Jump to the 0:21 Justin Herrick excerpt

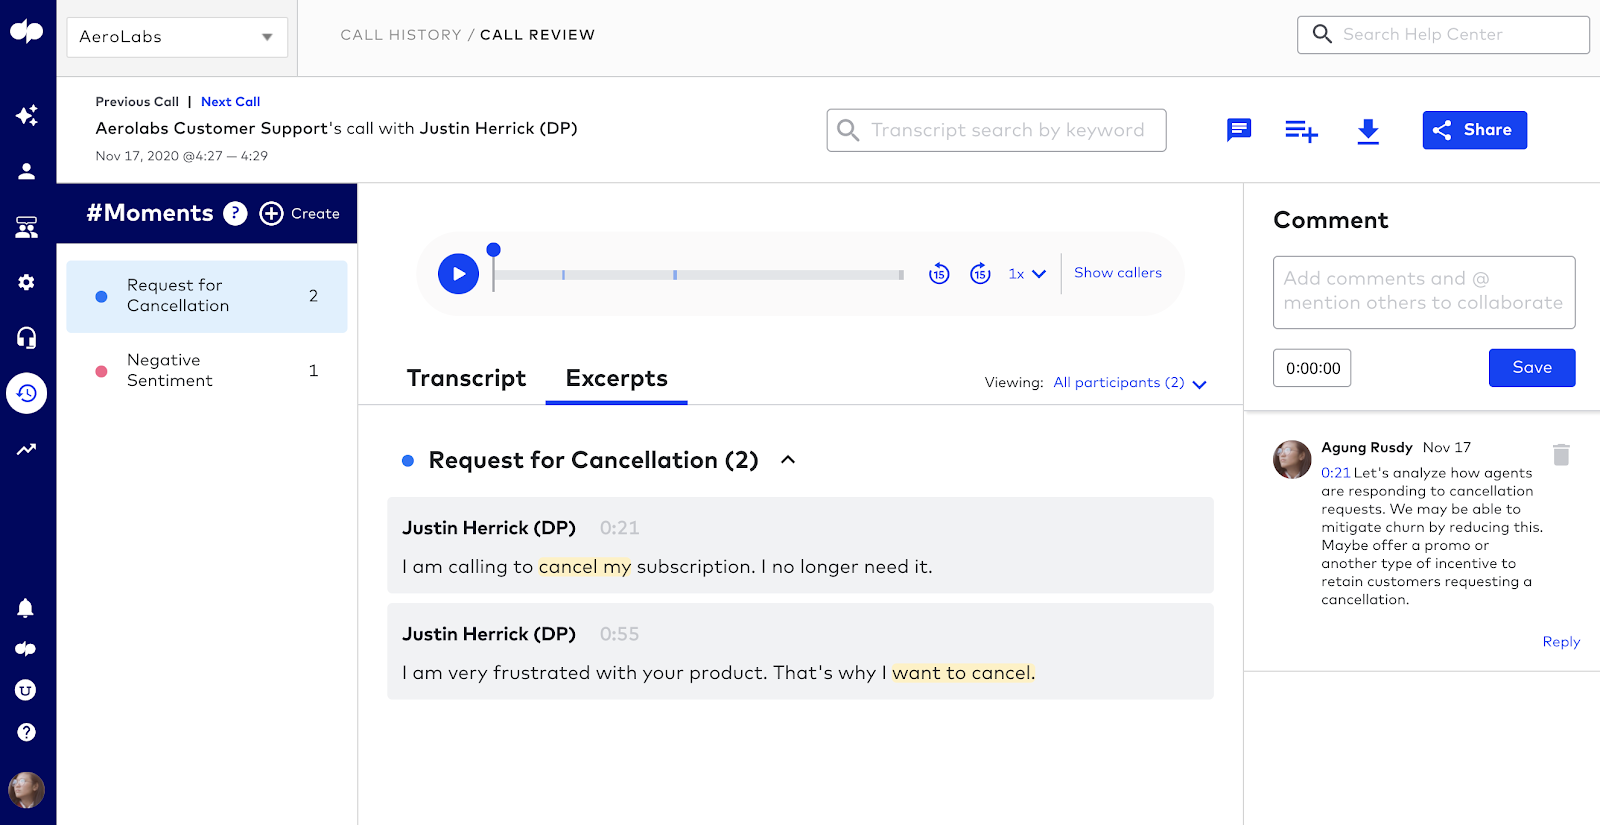(800, 545)
